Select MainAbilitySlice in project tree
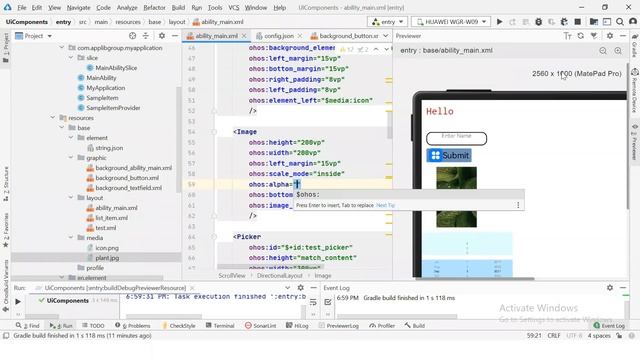640x360 pixels. (x=116, y=68)
